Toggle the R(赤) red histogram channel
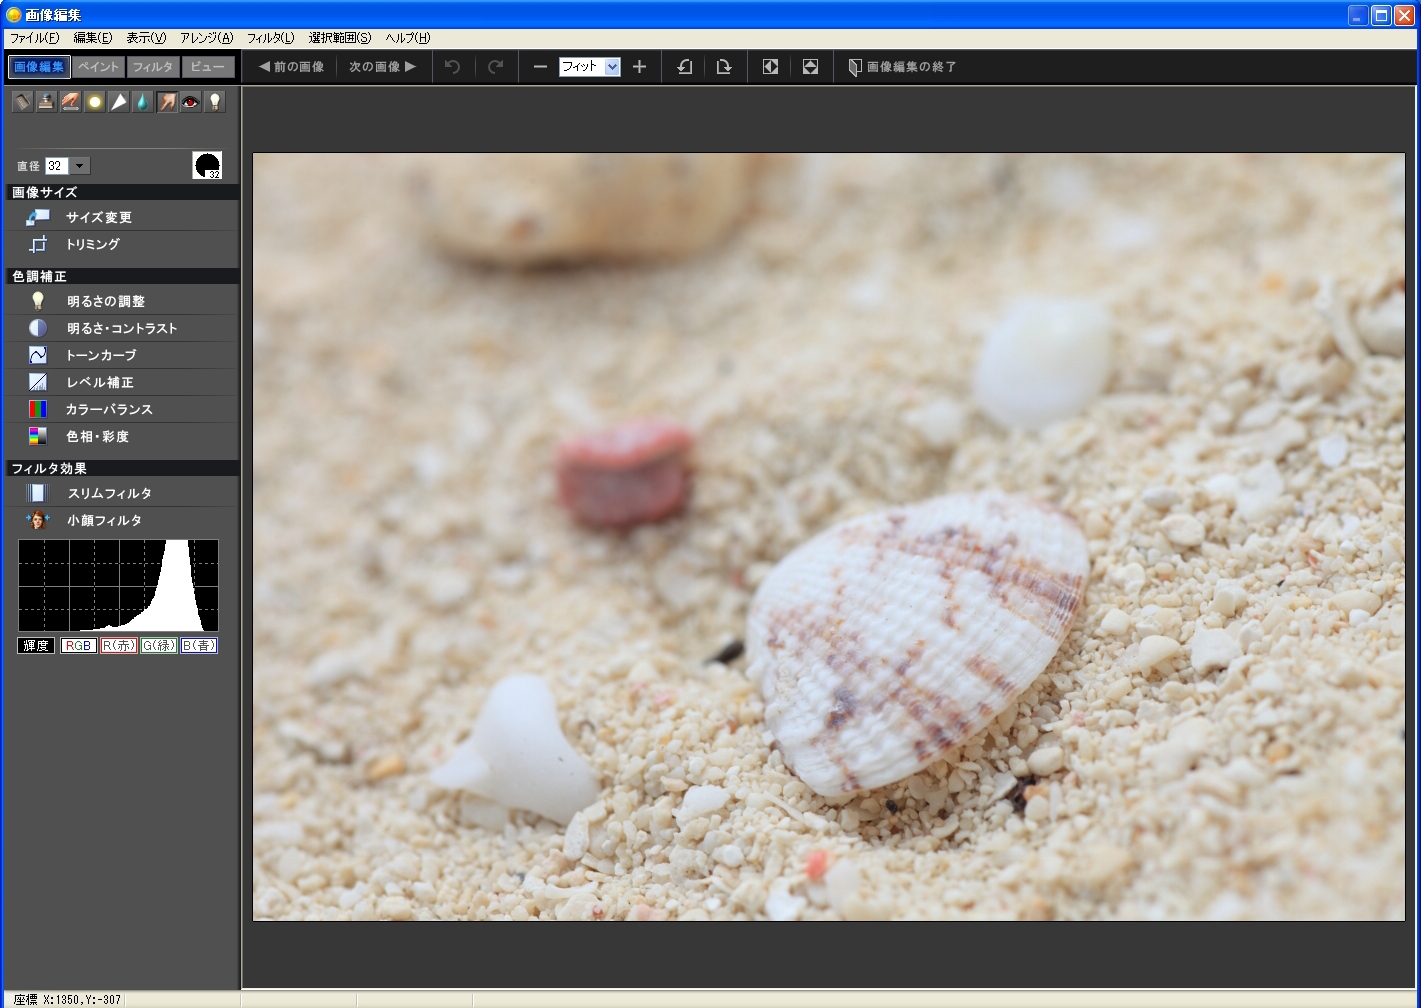The height and width of the screenshot is (1008, 1421). [119, 646]
